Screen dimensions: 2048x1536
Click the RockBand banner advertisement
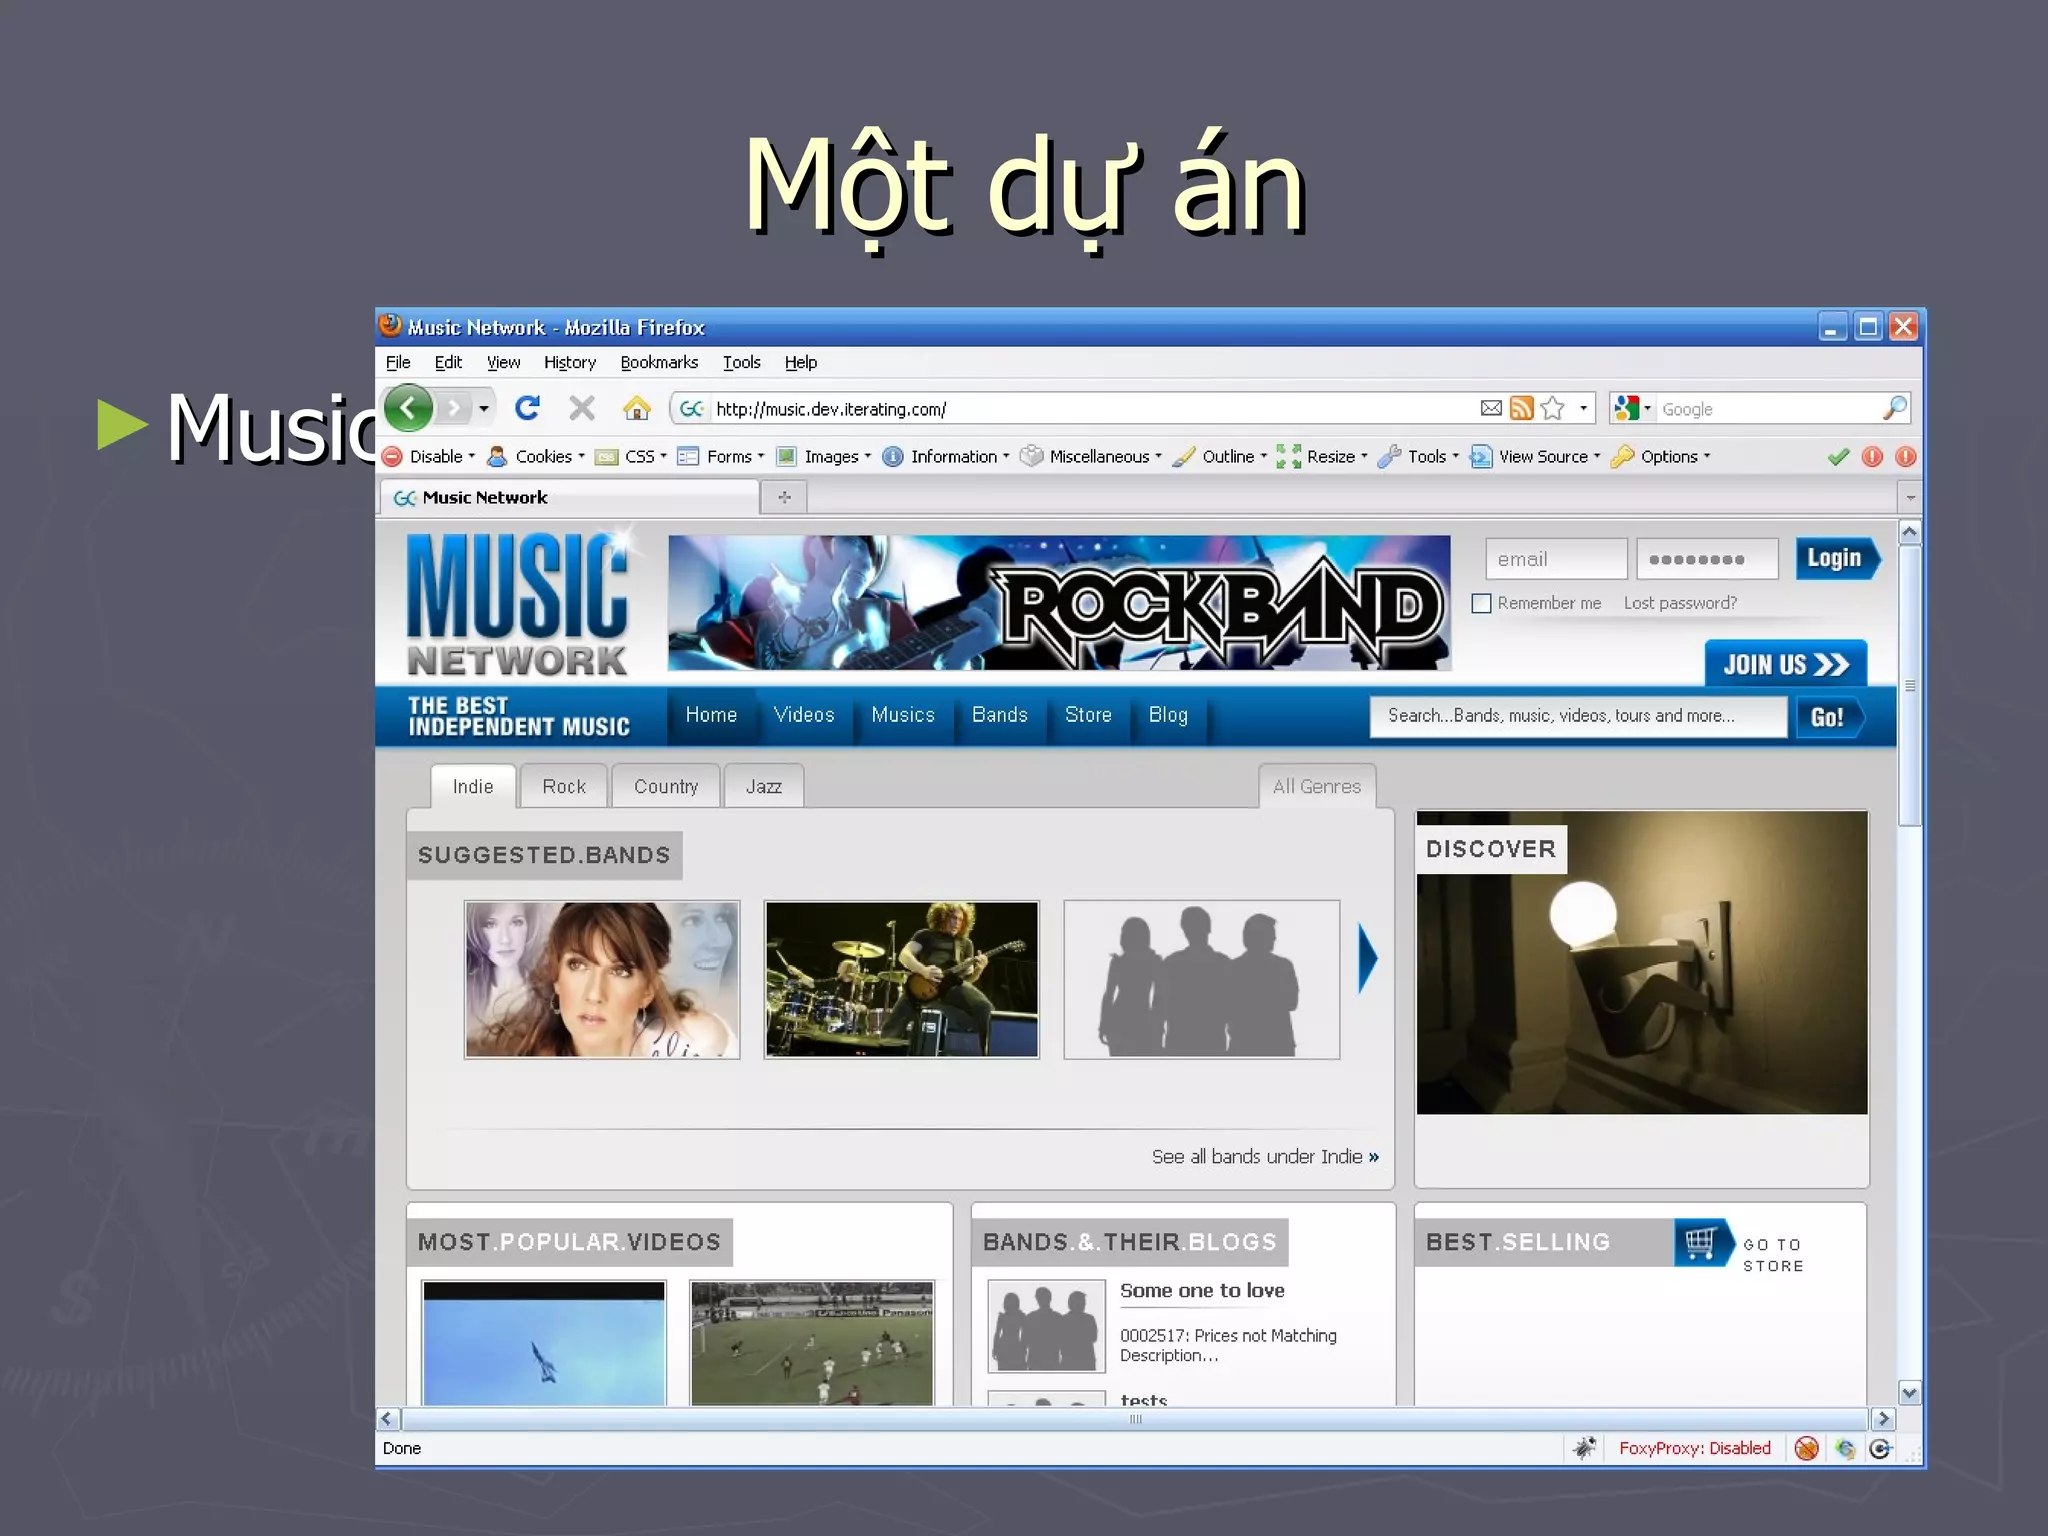coord(1059,603)
